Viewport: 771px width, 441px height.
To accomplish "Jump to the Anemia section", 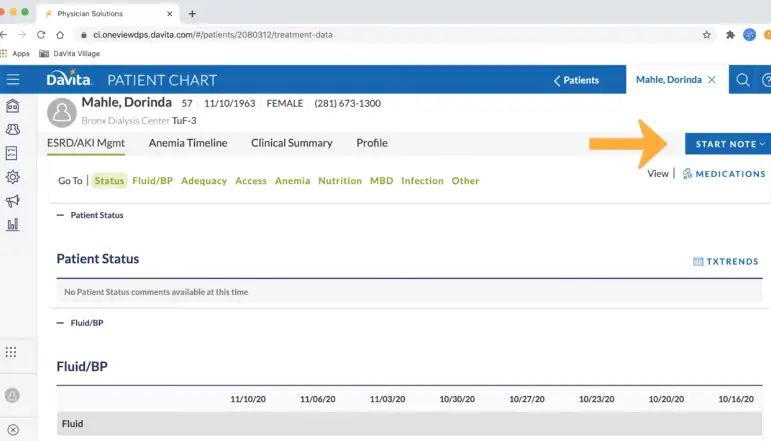I will tap(292, 180).
